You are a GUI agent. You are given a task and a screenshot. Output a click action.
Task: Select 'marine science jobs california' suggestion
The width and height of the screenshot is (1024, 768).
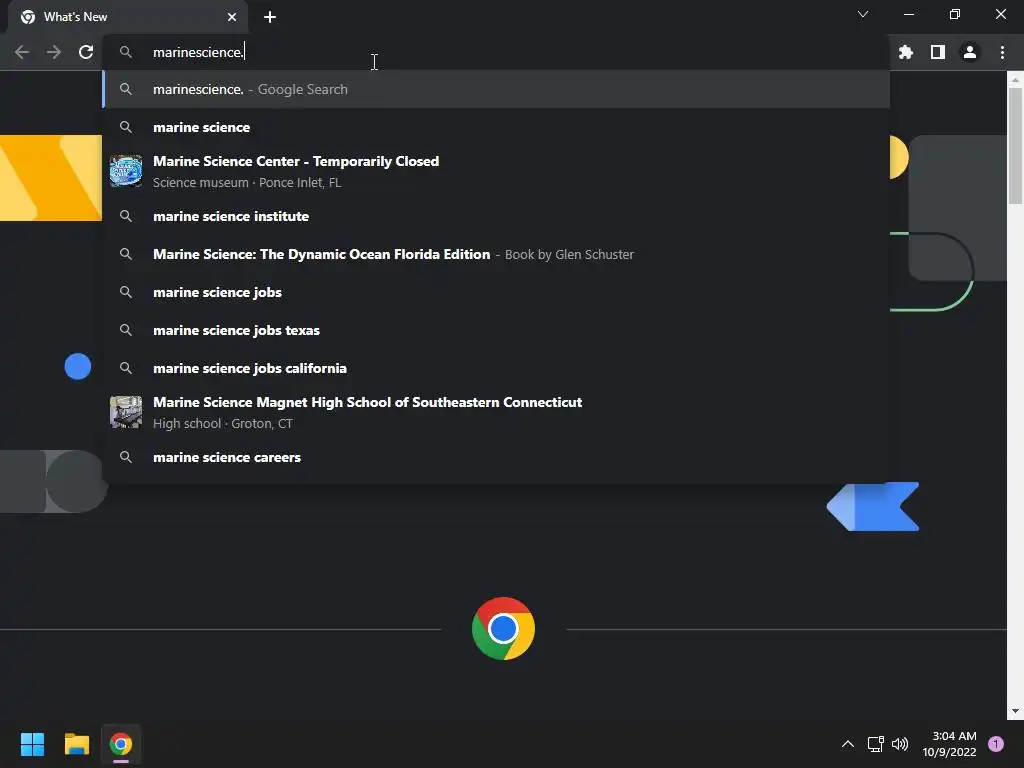pos(496,368)
